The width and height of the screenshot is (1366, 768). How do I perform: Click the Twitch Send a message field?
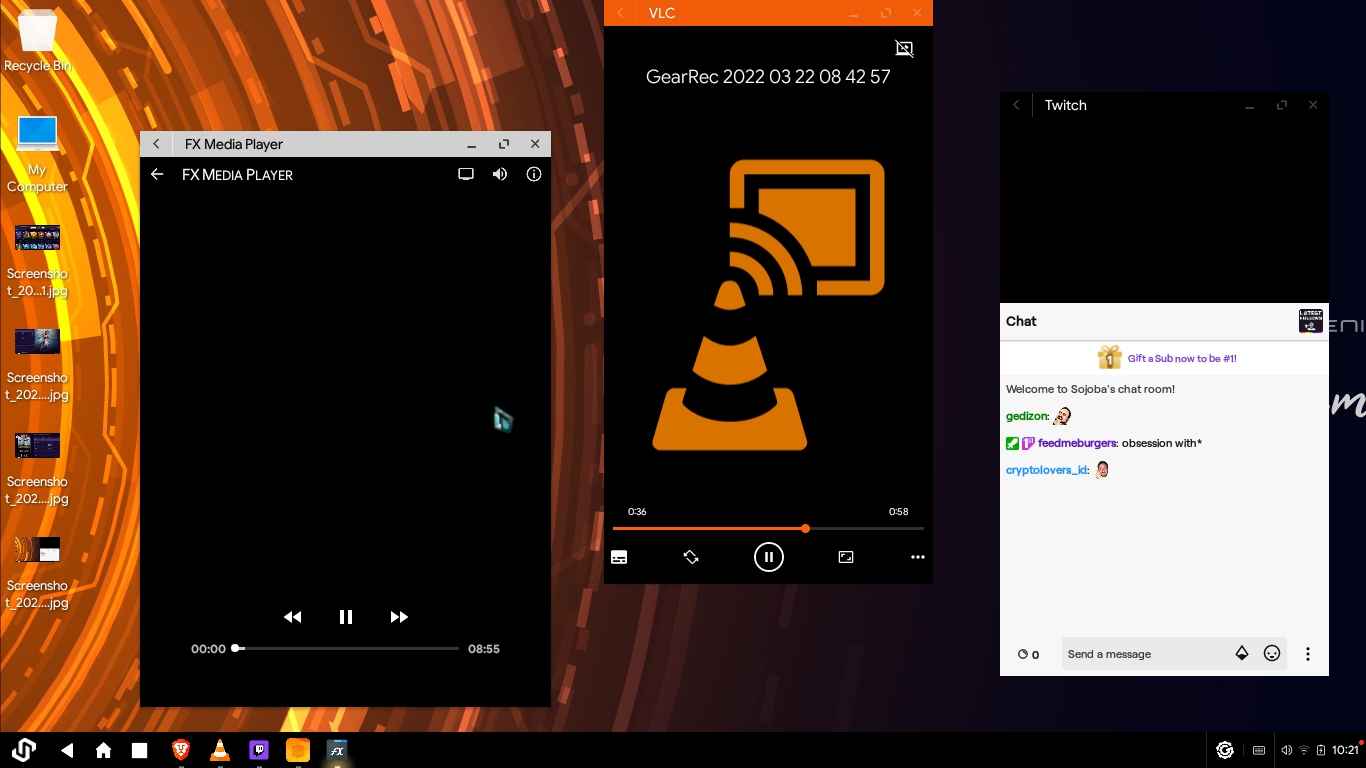point(1144,654)
